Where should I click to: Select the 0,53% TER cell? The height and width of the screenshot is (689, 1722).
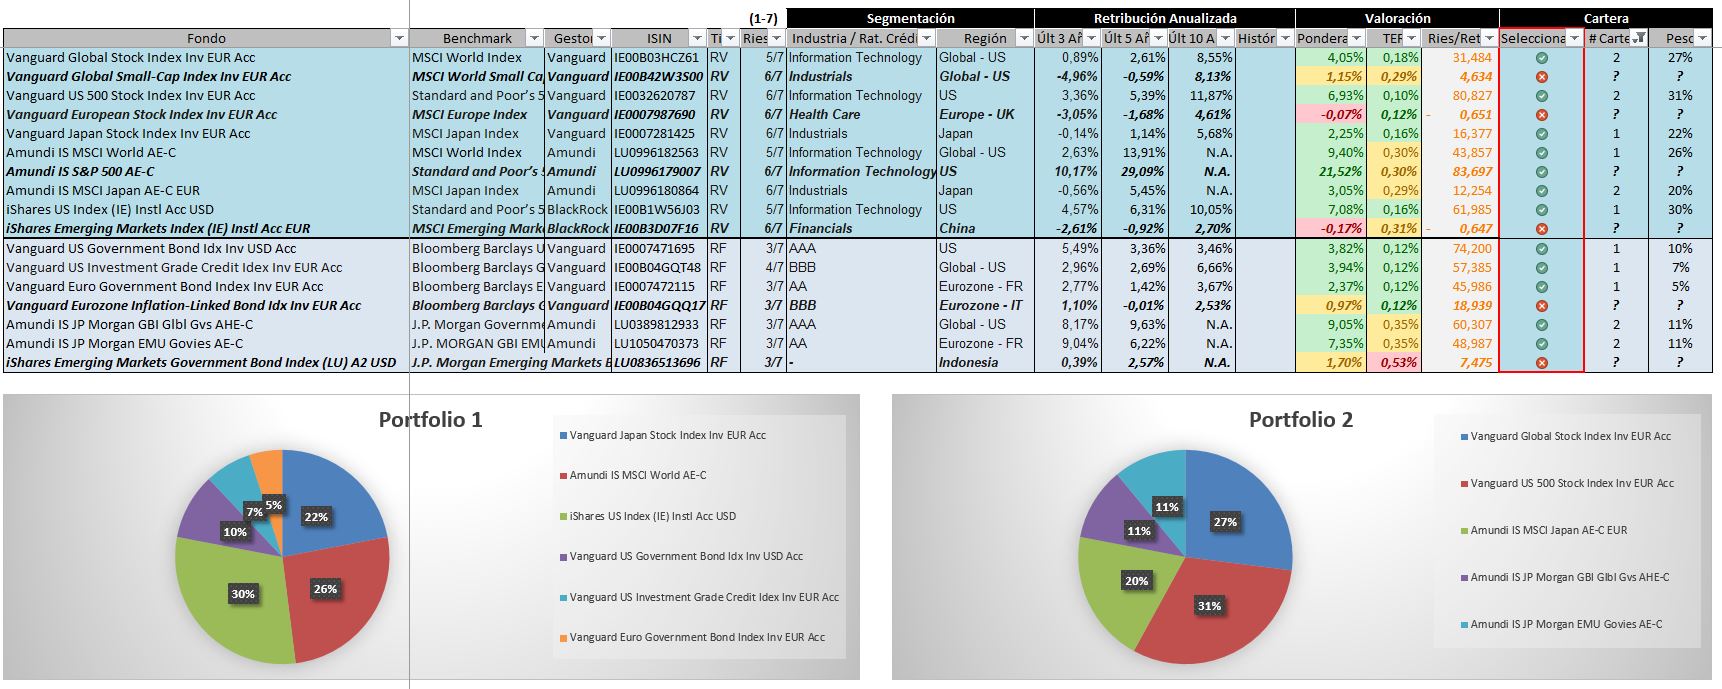click(x=1395, y=363)
